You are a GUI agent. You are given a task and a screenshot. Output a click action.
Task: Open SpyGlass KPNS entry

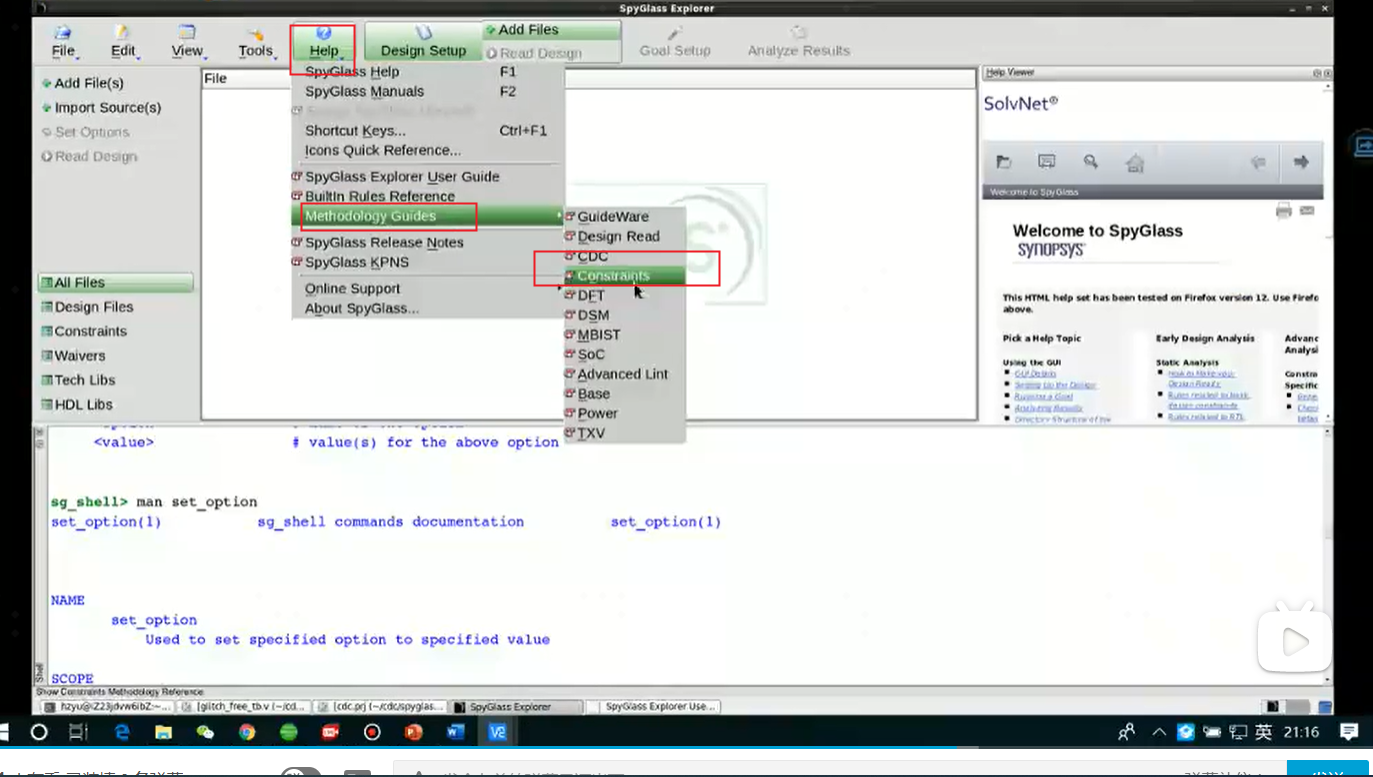pyautogui.click(x=428, y=262)
